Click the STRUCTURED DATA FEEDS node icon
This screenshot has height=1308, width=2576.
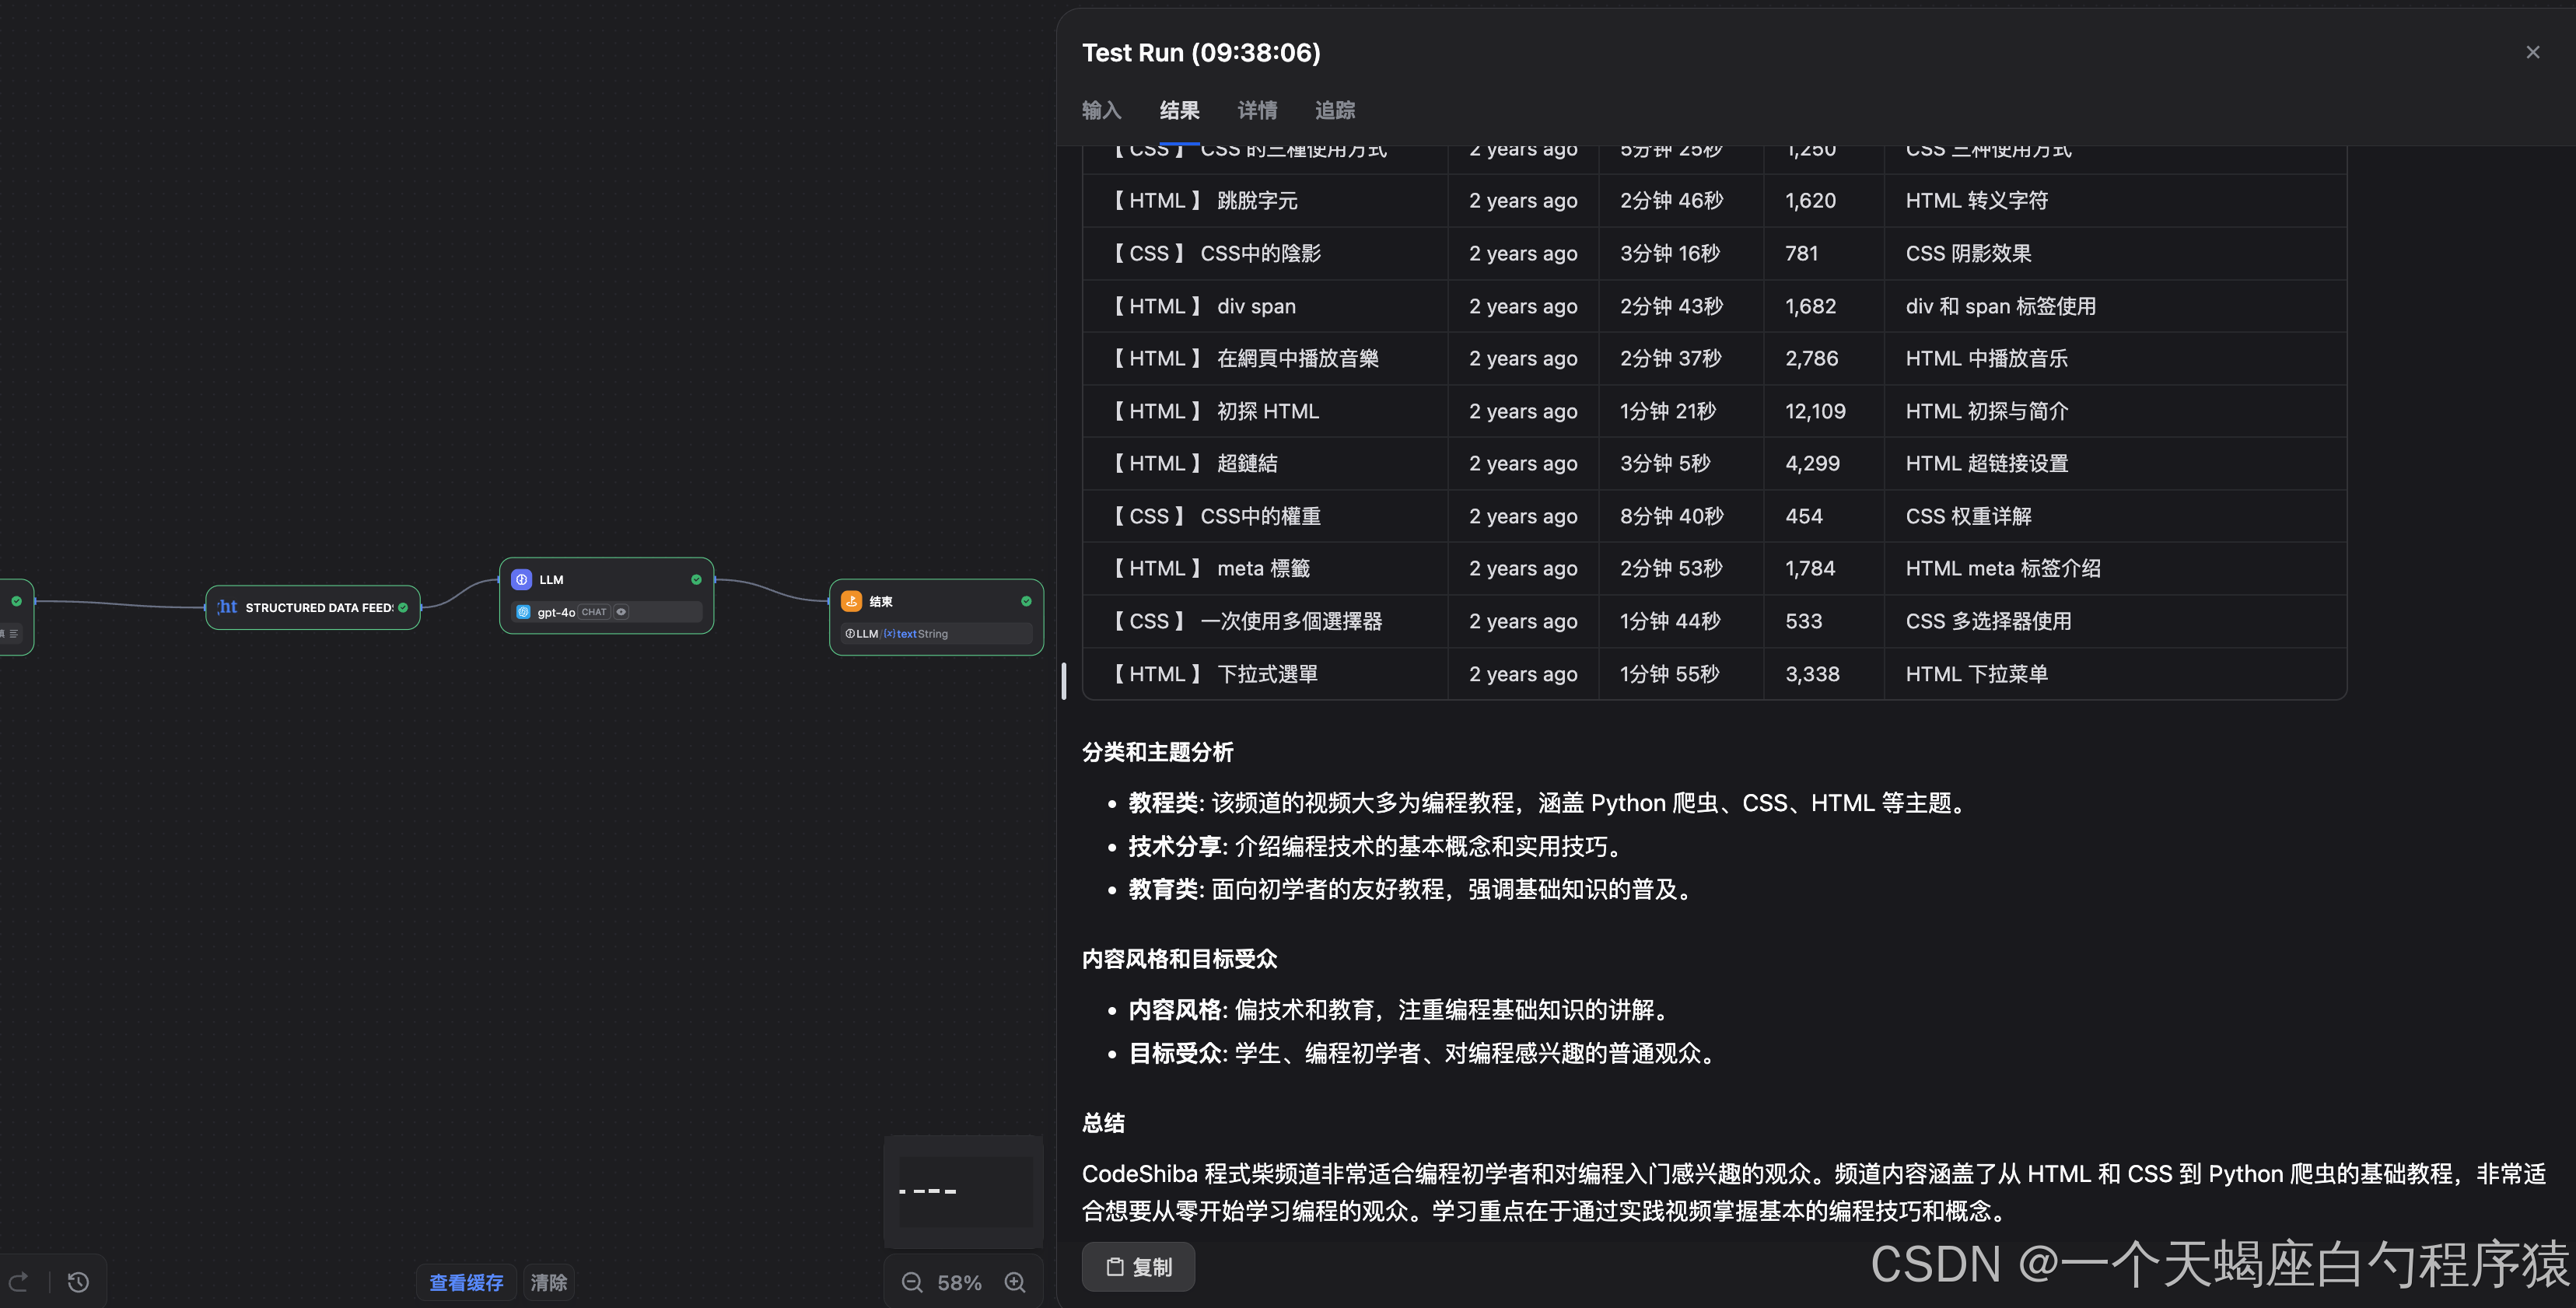(x=226, y=607)
